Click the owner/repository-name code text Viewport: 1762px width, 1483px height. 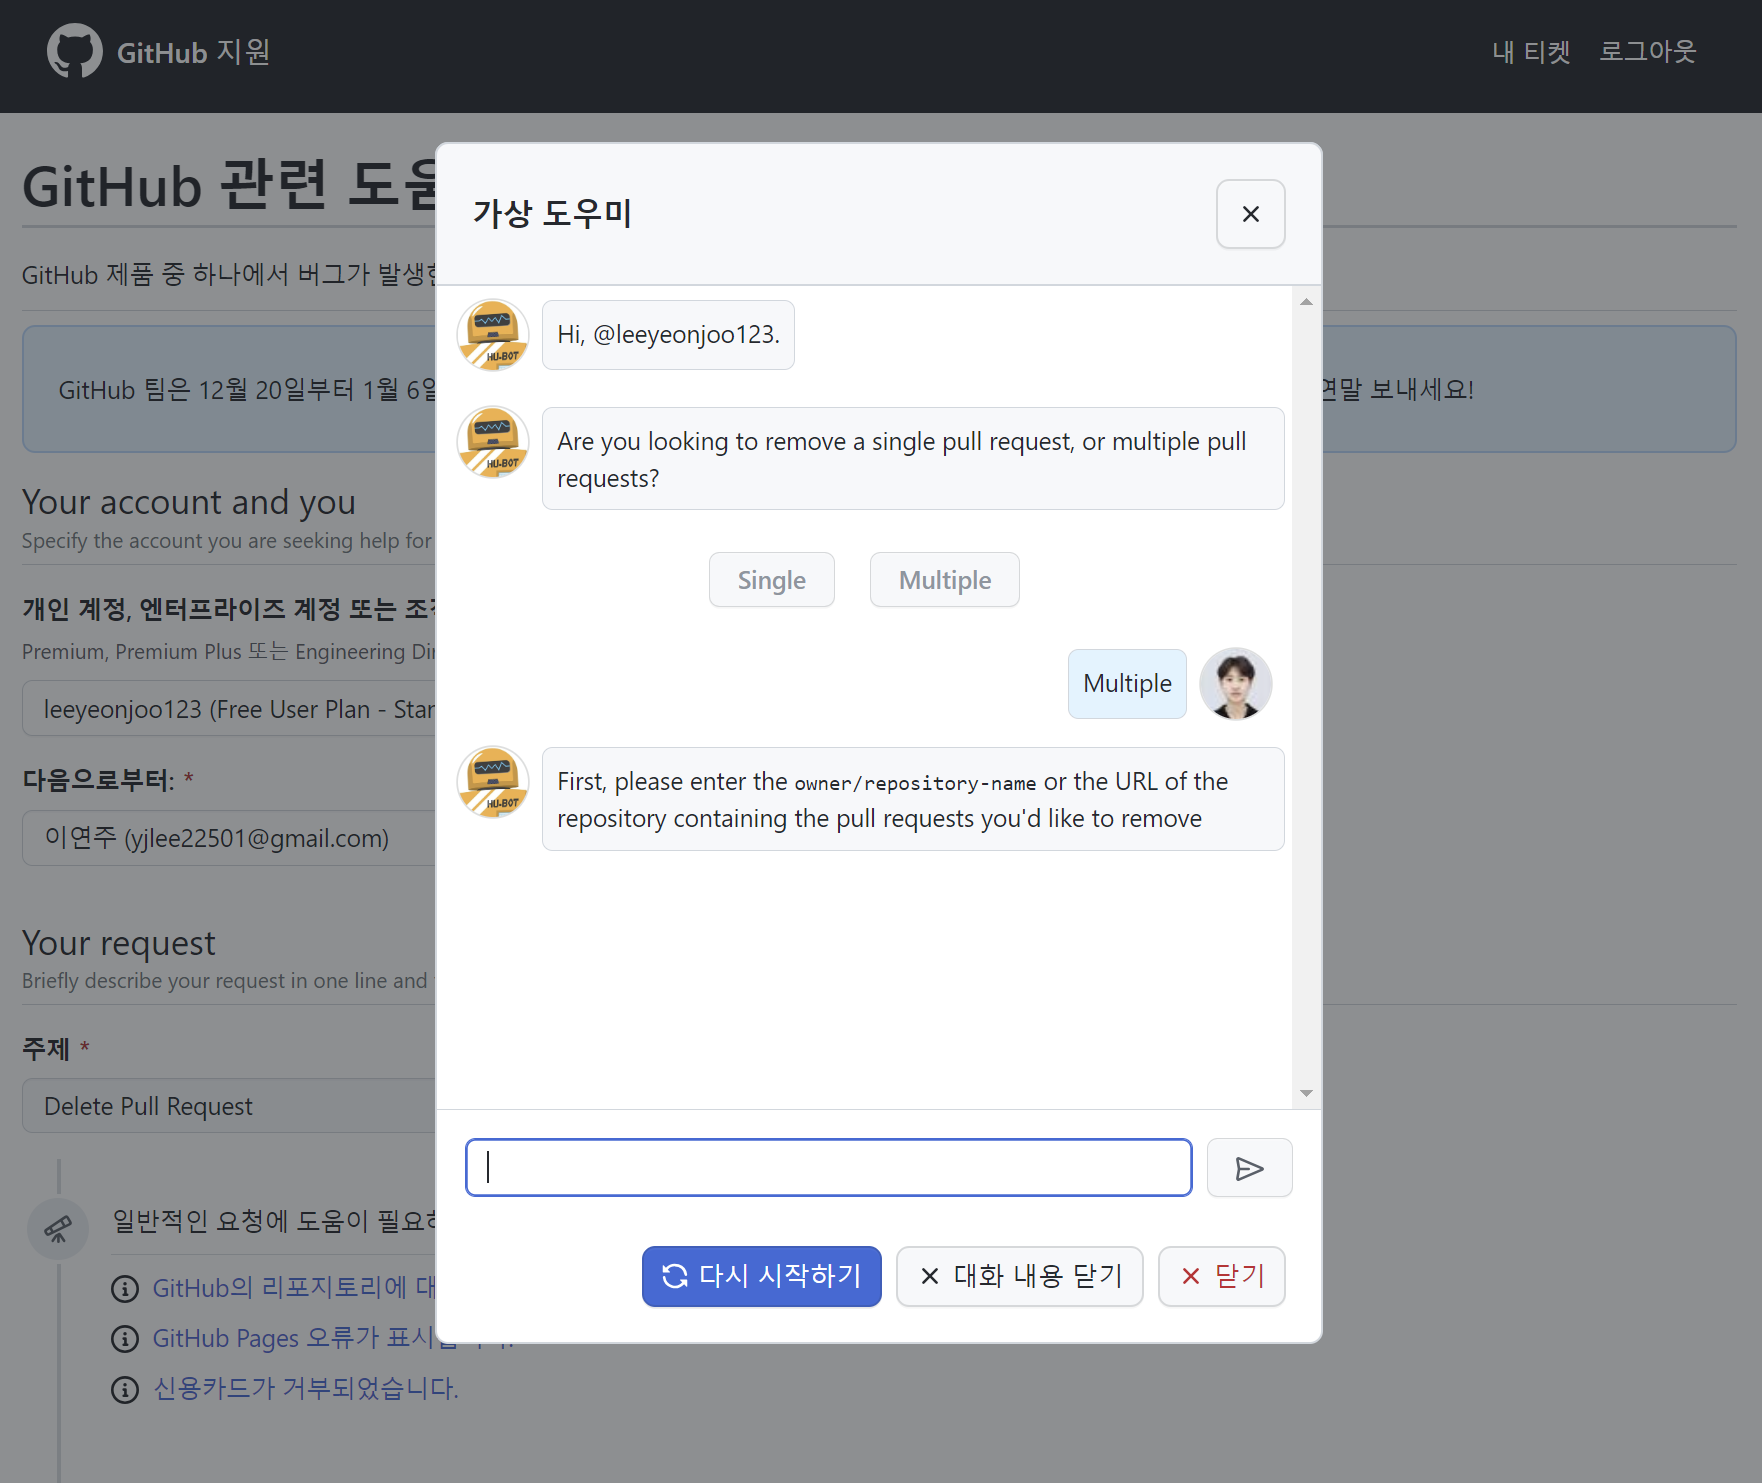pyautogui.click(x=914, y=783)
